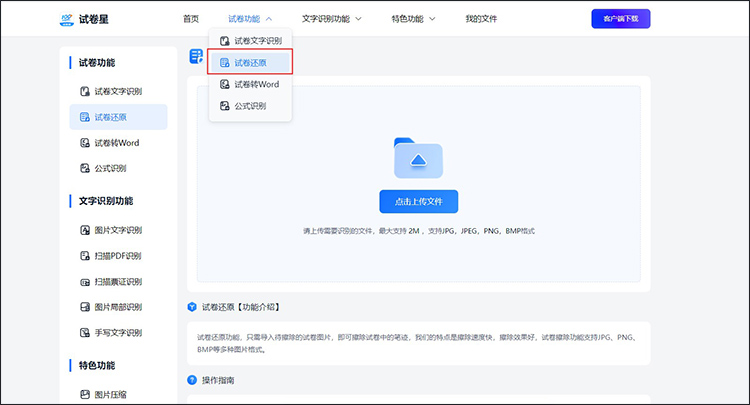Open the 试卷功能 top menu
Screen dimensions: 750x405
pos(244,19)
